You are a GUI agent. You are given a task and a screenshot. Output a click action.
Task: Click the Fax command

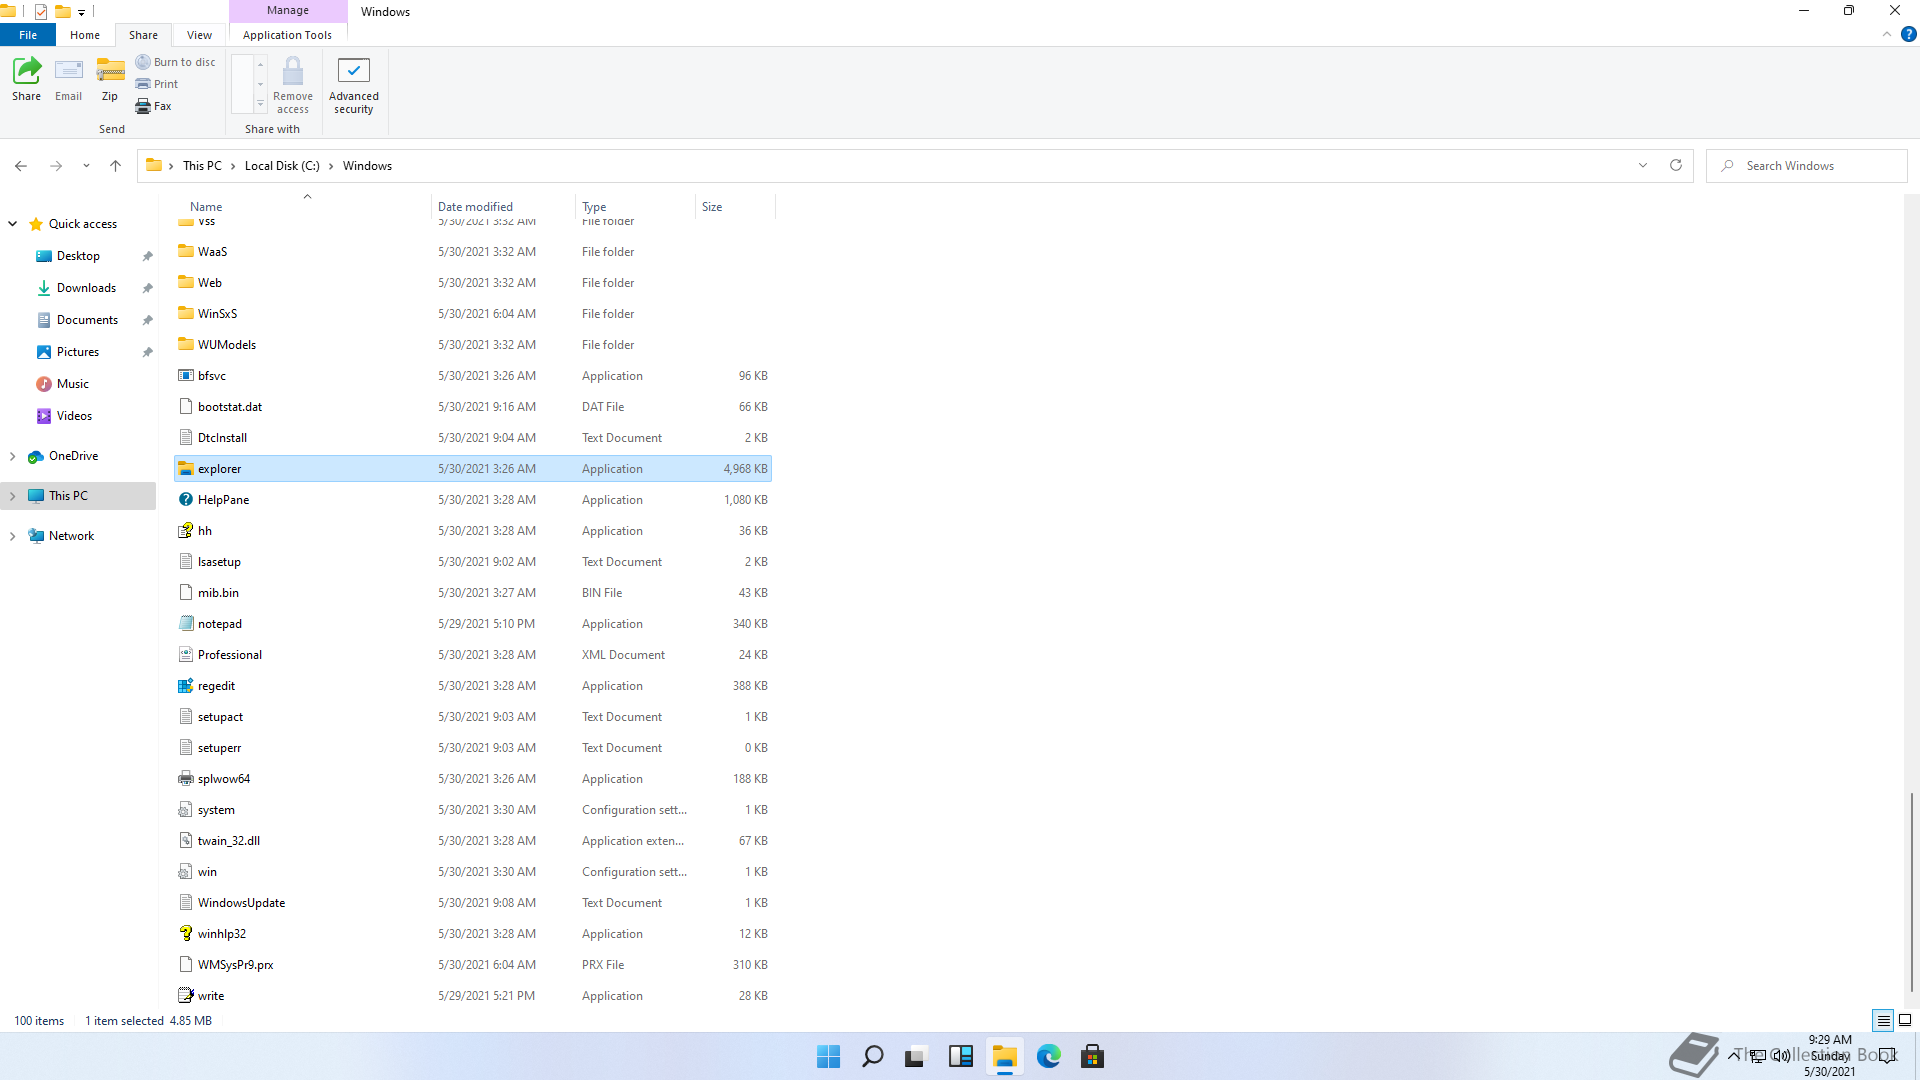[154, 106]
